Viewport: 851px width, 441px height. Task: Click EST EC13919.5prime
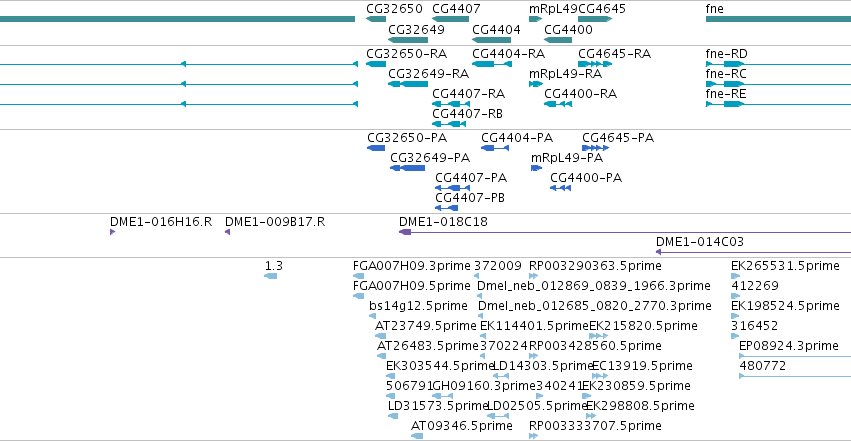click(642, 366)
